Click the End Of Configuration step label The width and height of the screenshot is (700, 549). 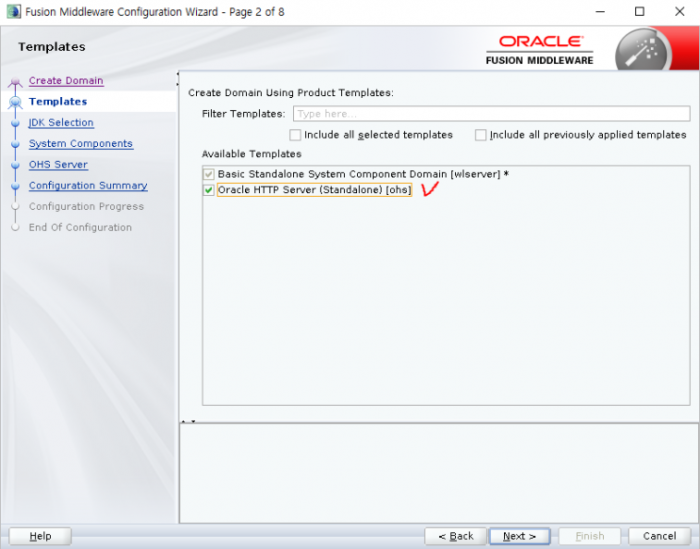pyautogui.click(x=80, y=228)
